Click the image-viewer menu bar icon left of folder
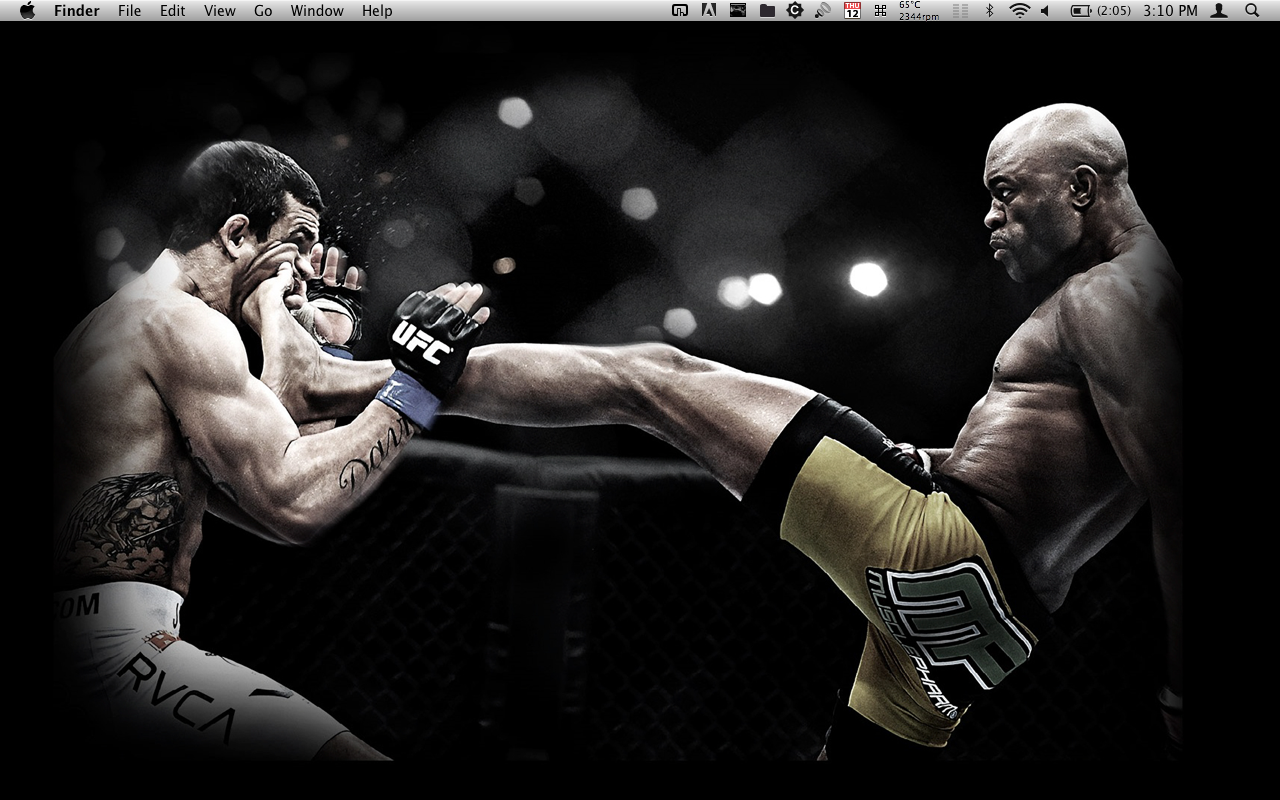 (x=737, y=11)
